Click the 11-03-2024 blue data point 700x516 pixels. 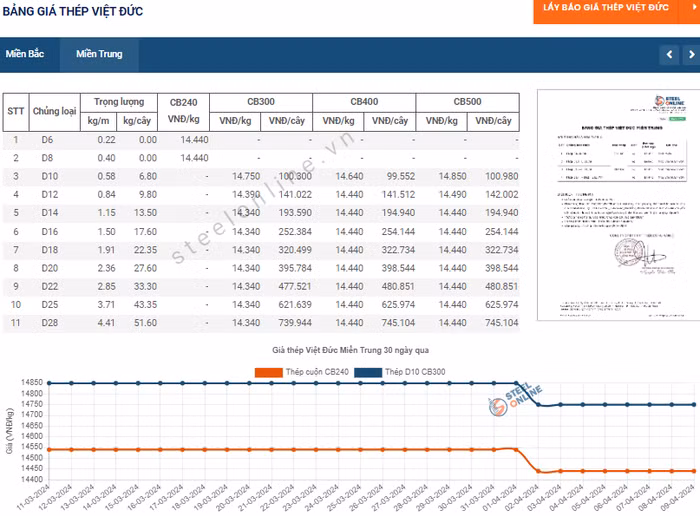[x=49, y=383]
